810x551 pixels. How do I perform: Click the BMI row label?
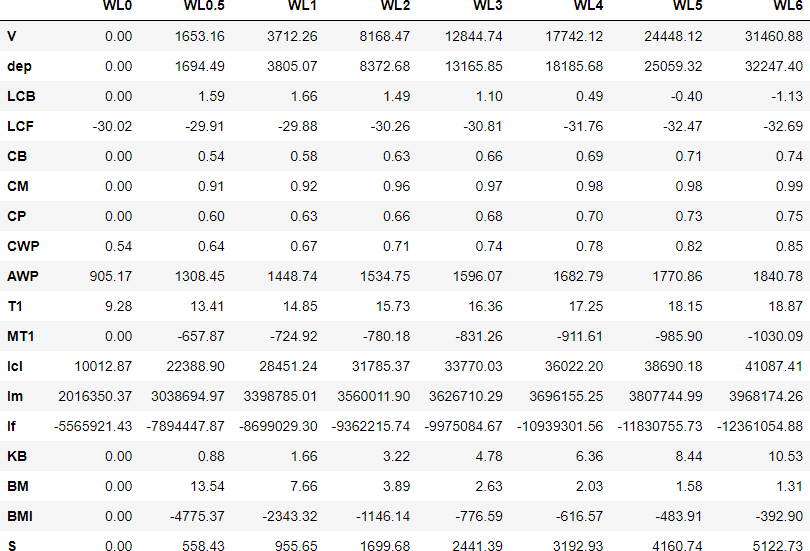(x=20, y=516)
